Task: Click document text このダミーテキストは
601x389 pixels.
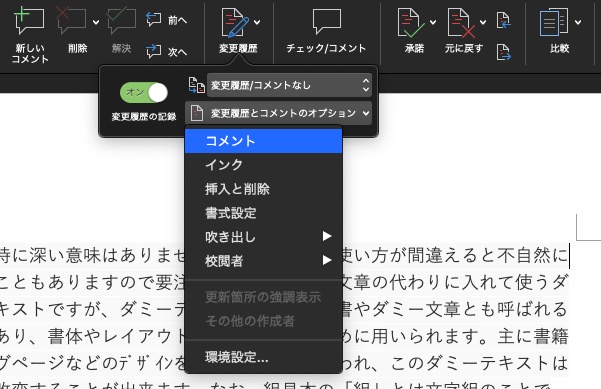Action: click(479, 363)
